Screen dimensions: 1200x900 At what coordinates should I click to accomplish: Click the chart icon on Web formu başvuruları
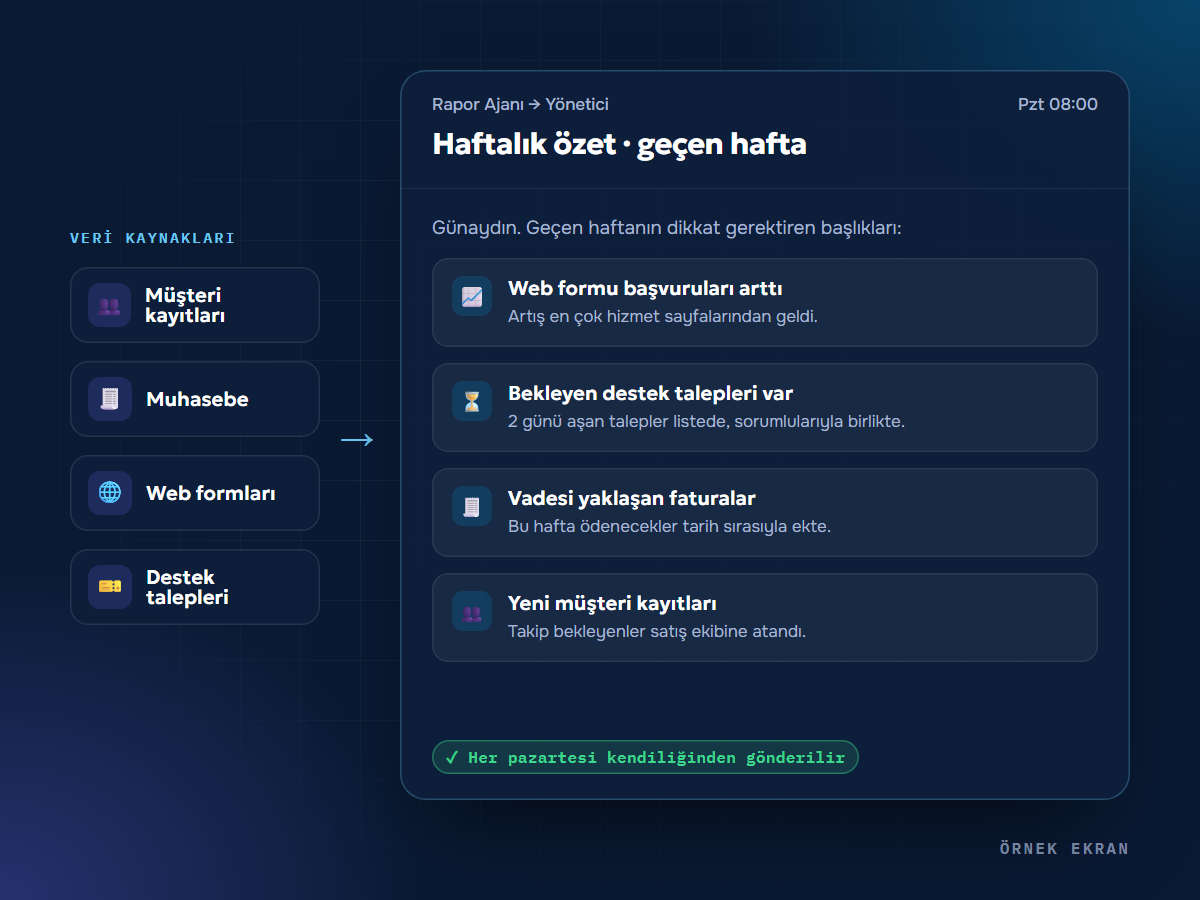click(x=472, y=296)
